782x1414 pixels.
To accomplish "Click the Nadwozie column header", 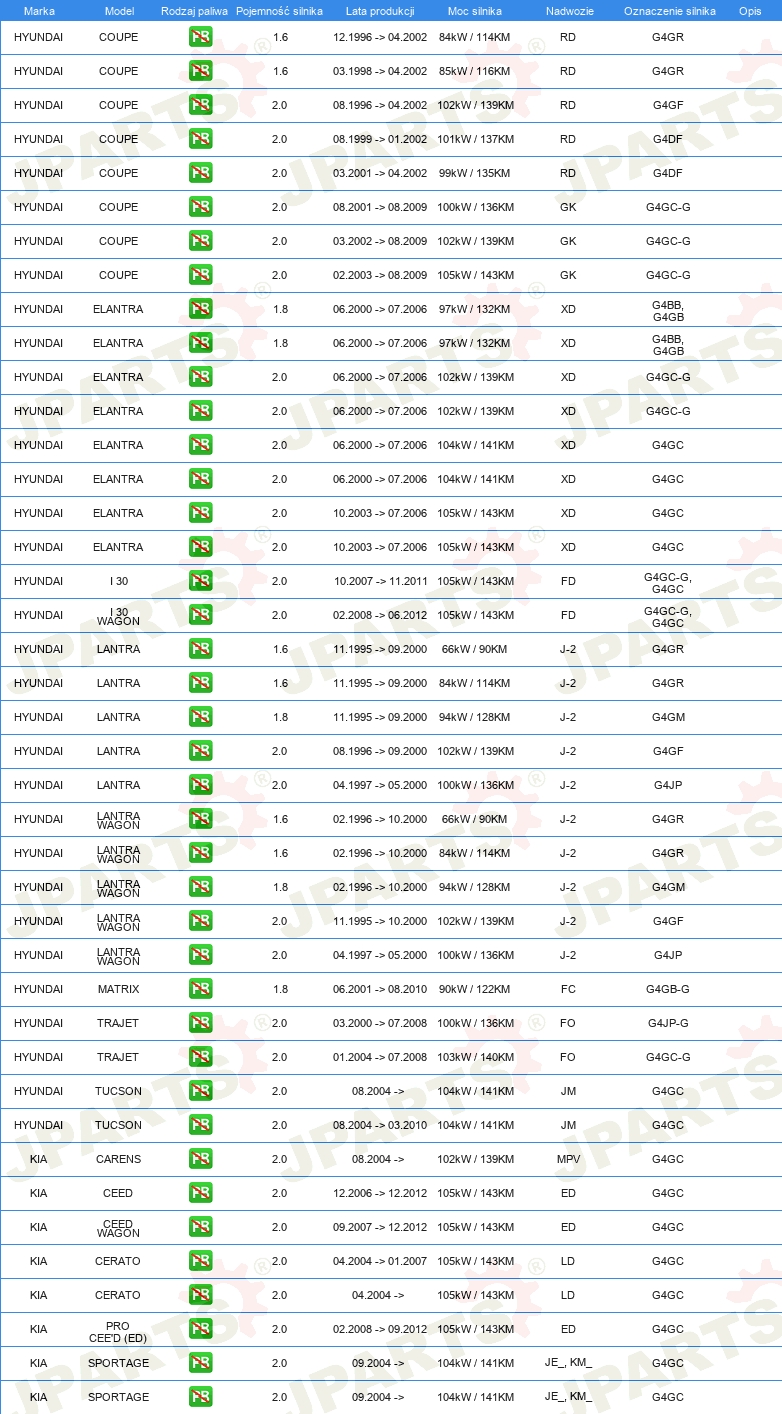I will tap(569, 11).
